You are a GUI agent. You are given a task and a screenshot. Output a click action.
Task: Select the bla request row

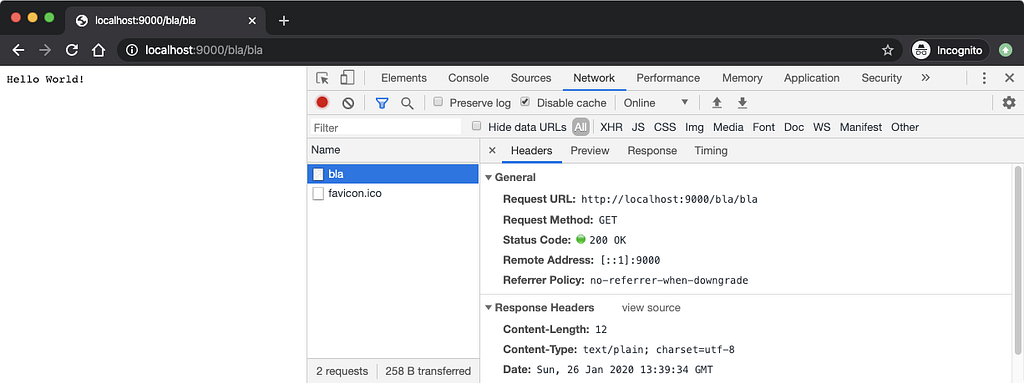(393, 174)
